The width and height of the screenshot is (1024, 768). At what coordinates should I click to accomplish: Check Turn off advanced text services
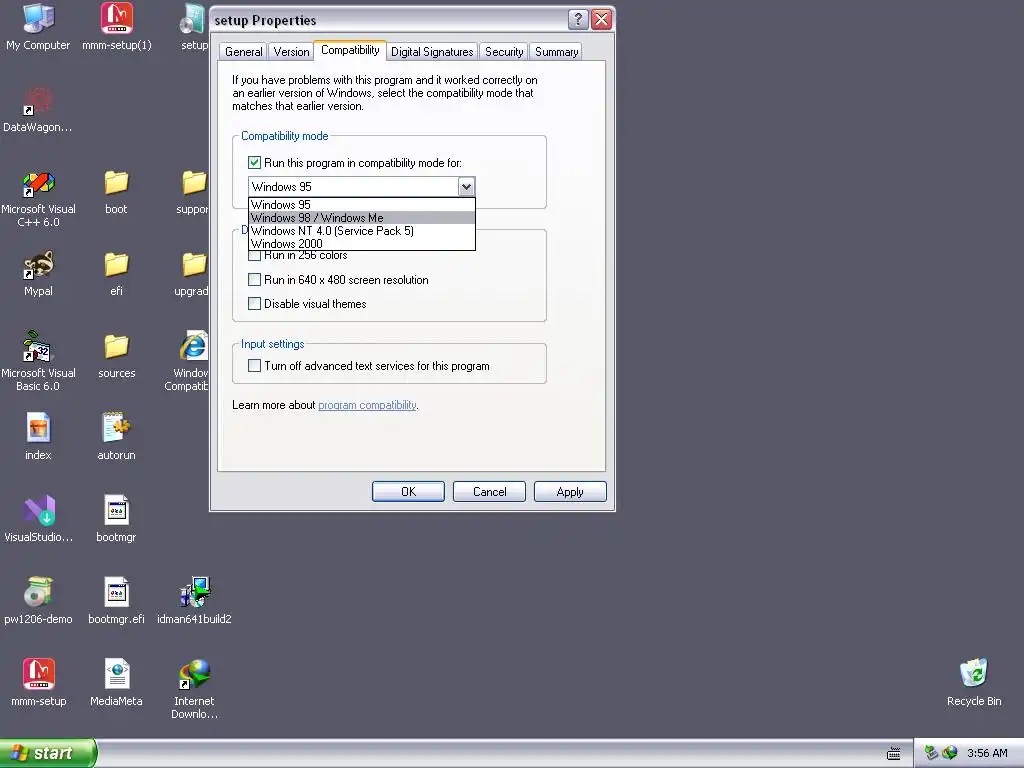[x=254, y=366]
